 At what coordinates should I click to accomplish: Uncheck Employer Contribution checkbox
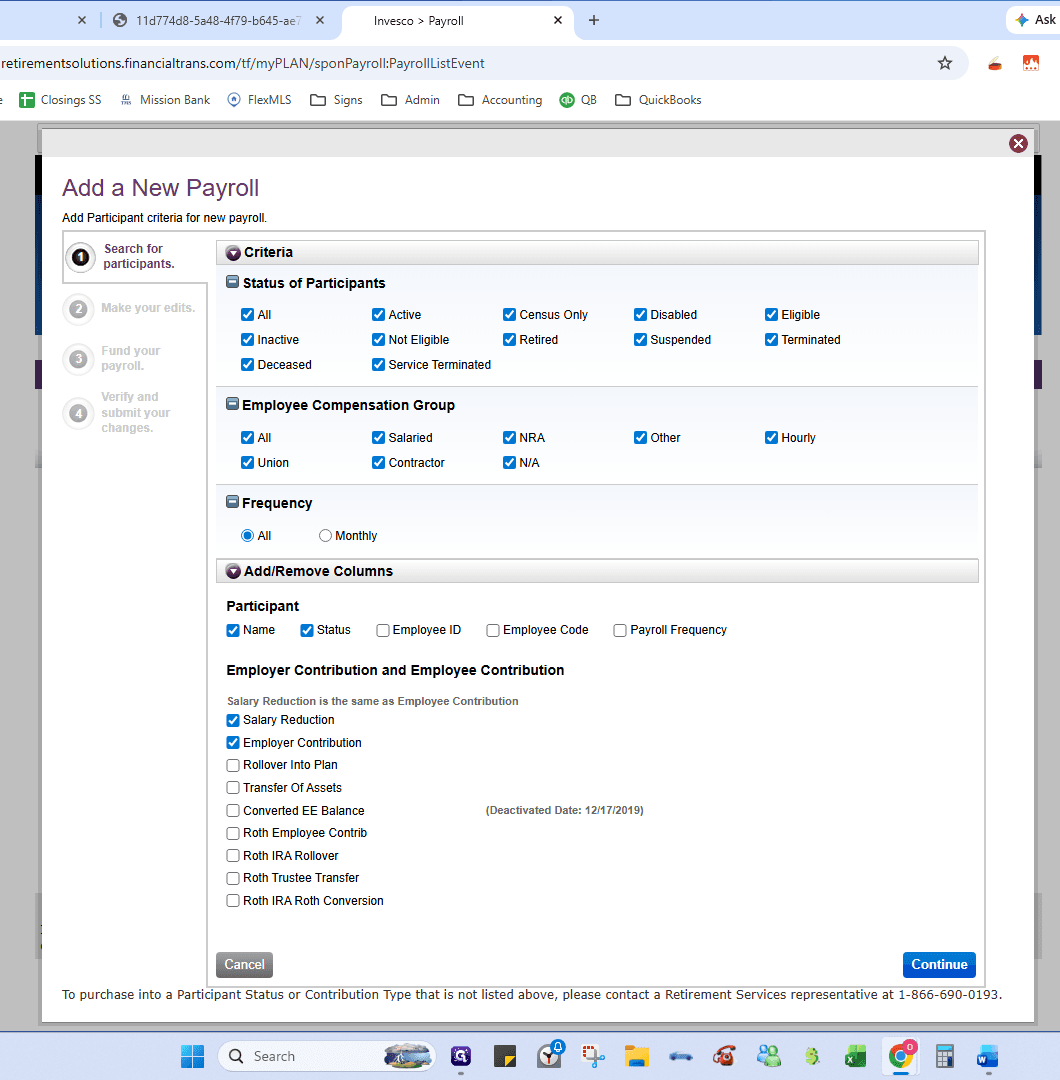pyautogui.click(x=233, y=742)
